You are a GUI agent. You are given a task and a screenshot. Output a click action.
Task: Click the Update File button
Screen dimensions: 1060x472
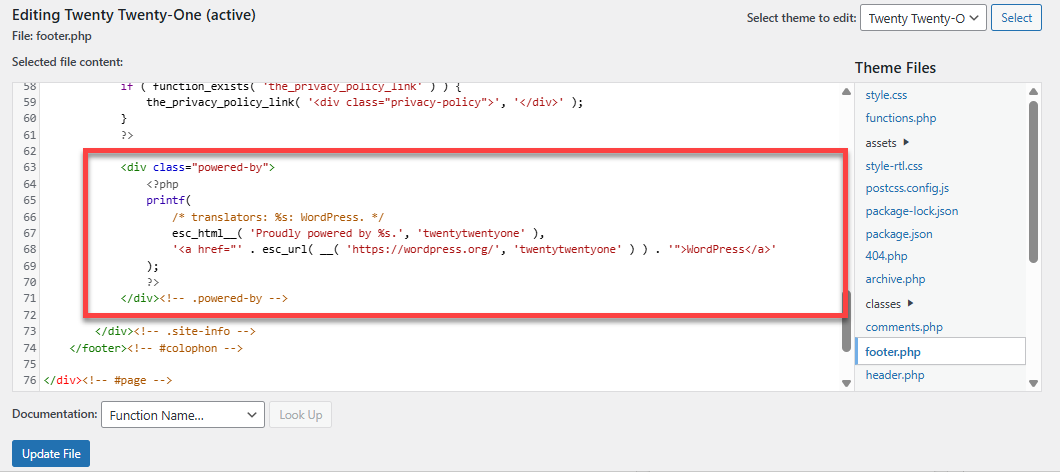(x=51, y=454)
